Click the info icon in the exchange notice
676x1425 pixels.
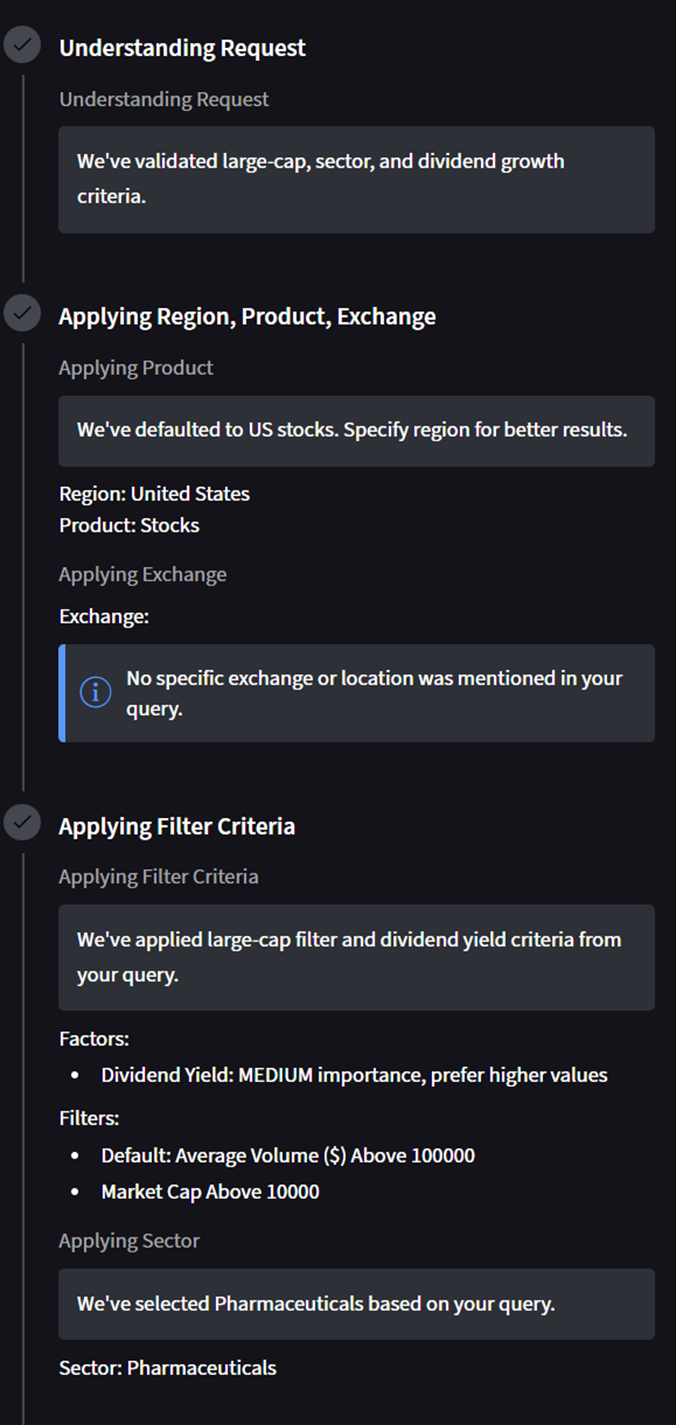95,692
